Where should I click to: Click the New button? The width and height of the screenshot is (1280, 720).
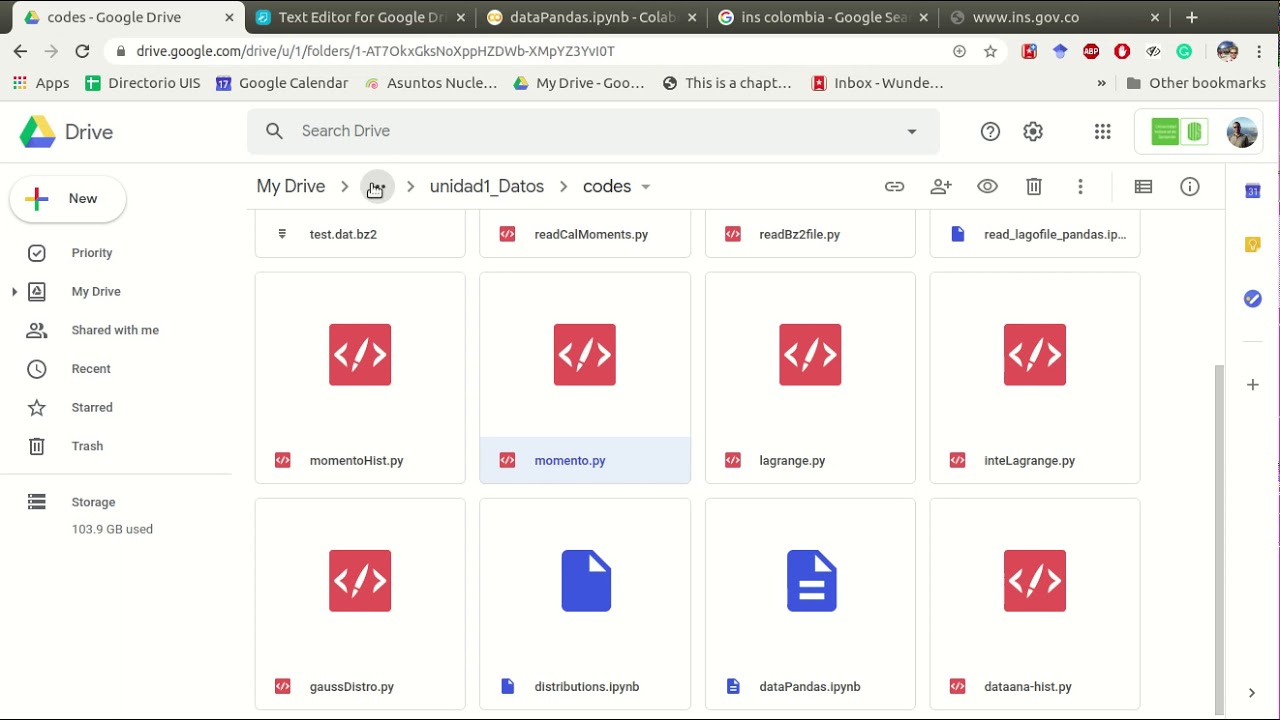pos(68,198)
